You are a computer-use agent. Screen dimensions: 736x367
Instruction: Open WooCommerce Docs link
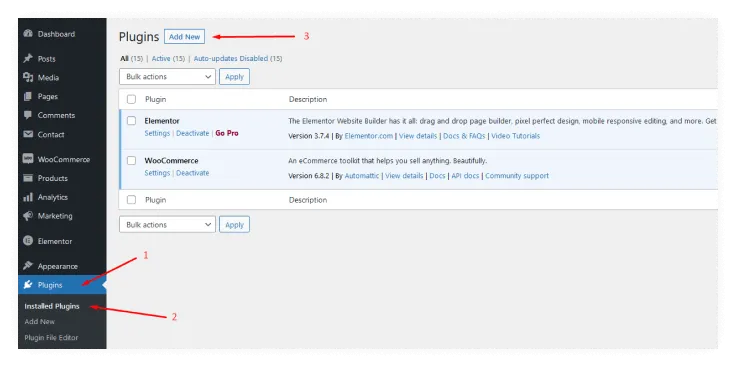tap(437, 176)
